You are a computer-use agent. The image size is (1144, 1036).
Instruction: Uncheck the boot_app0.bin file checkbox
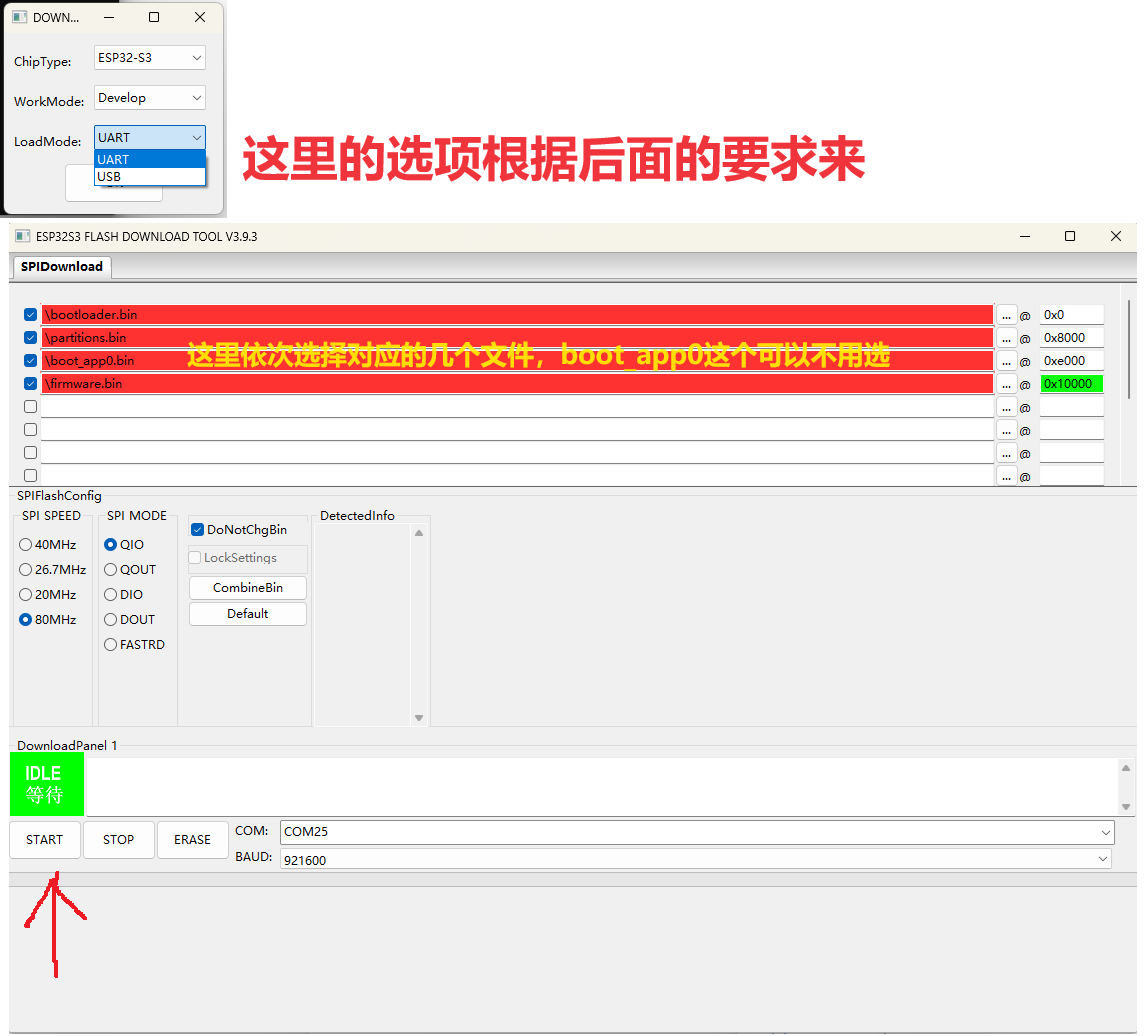(31, 361)
